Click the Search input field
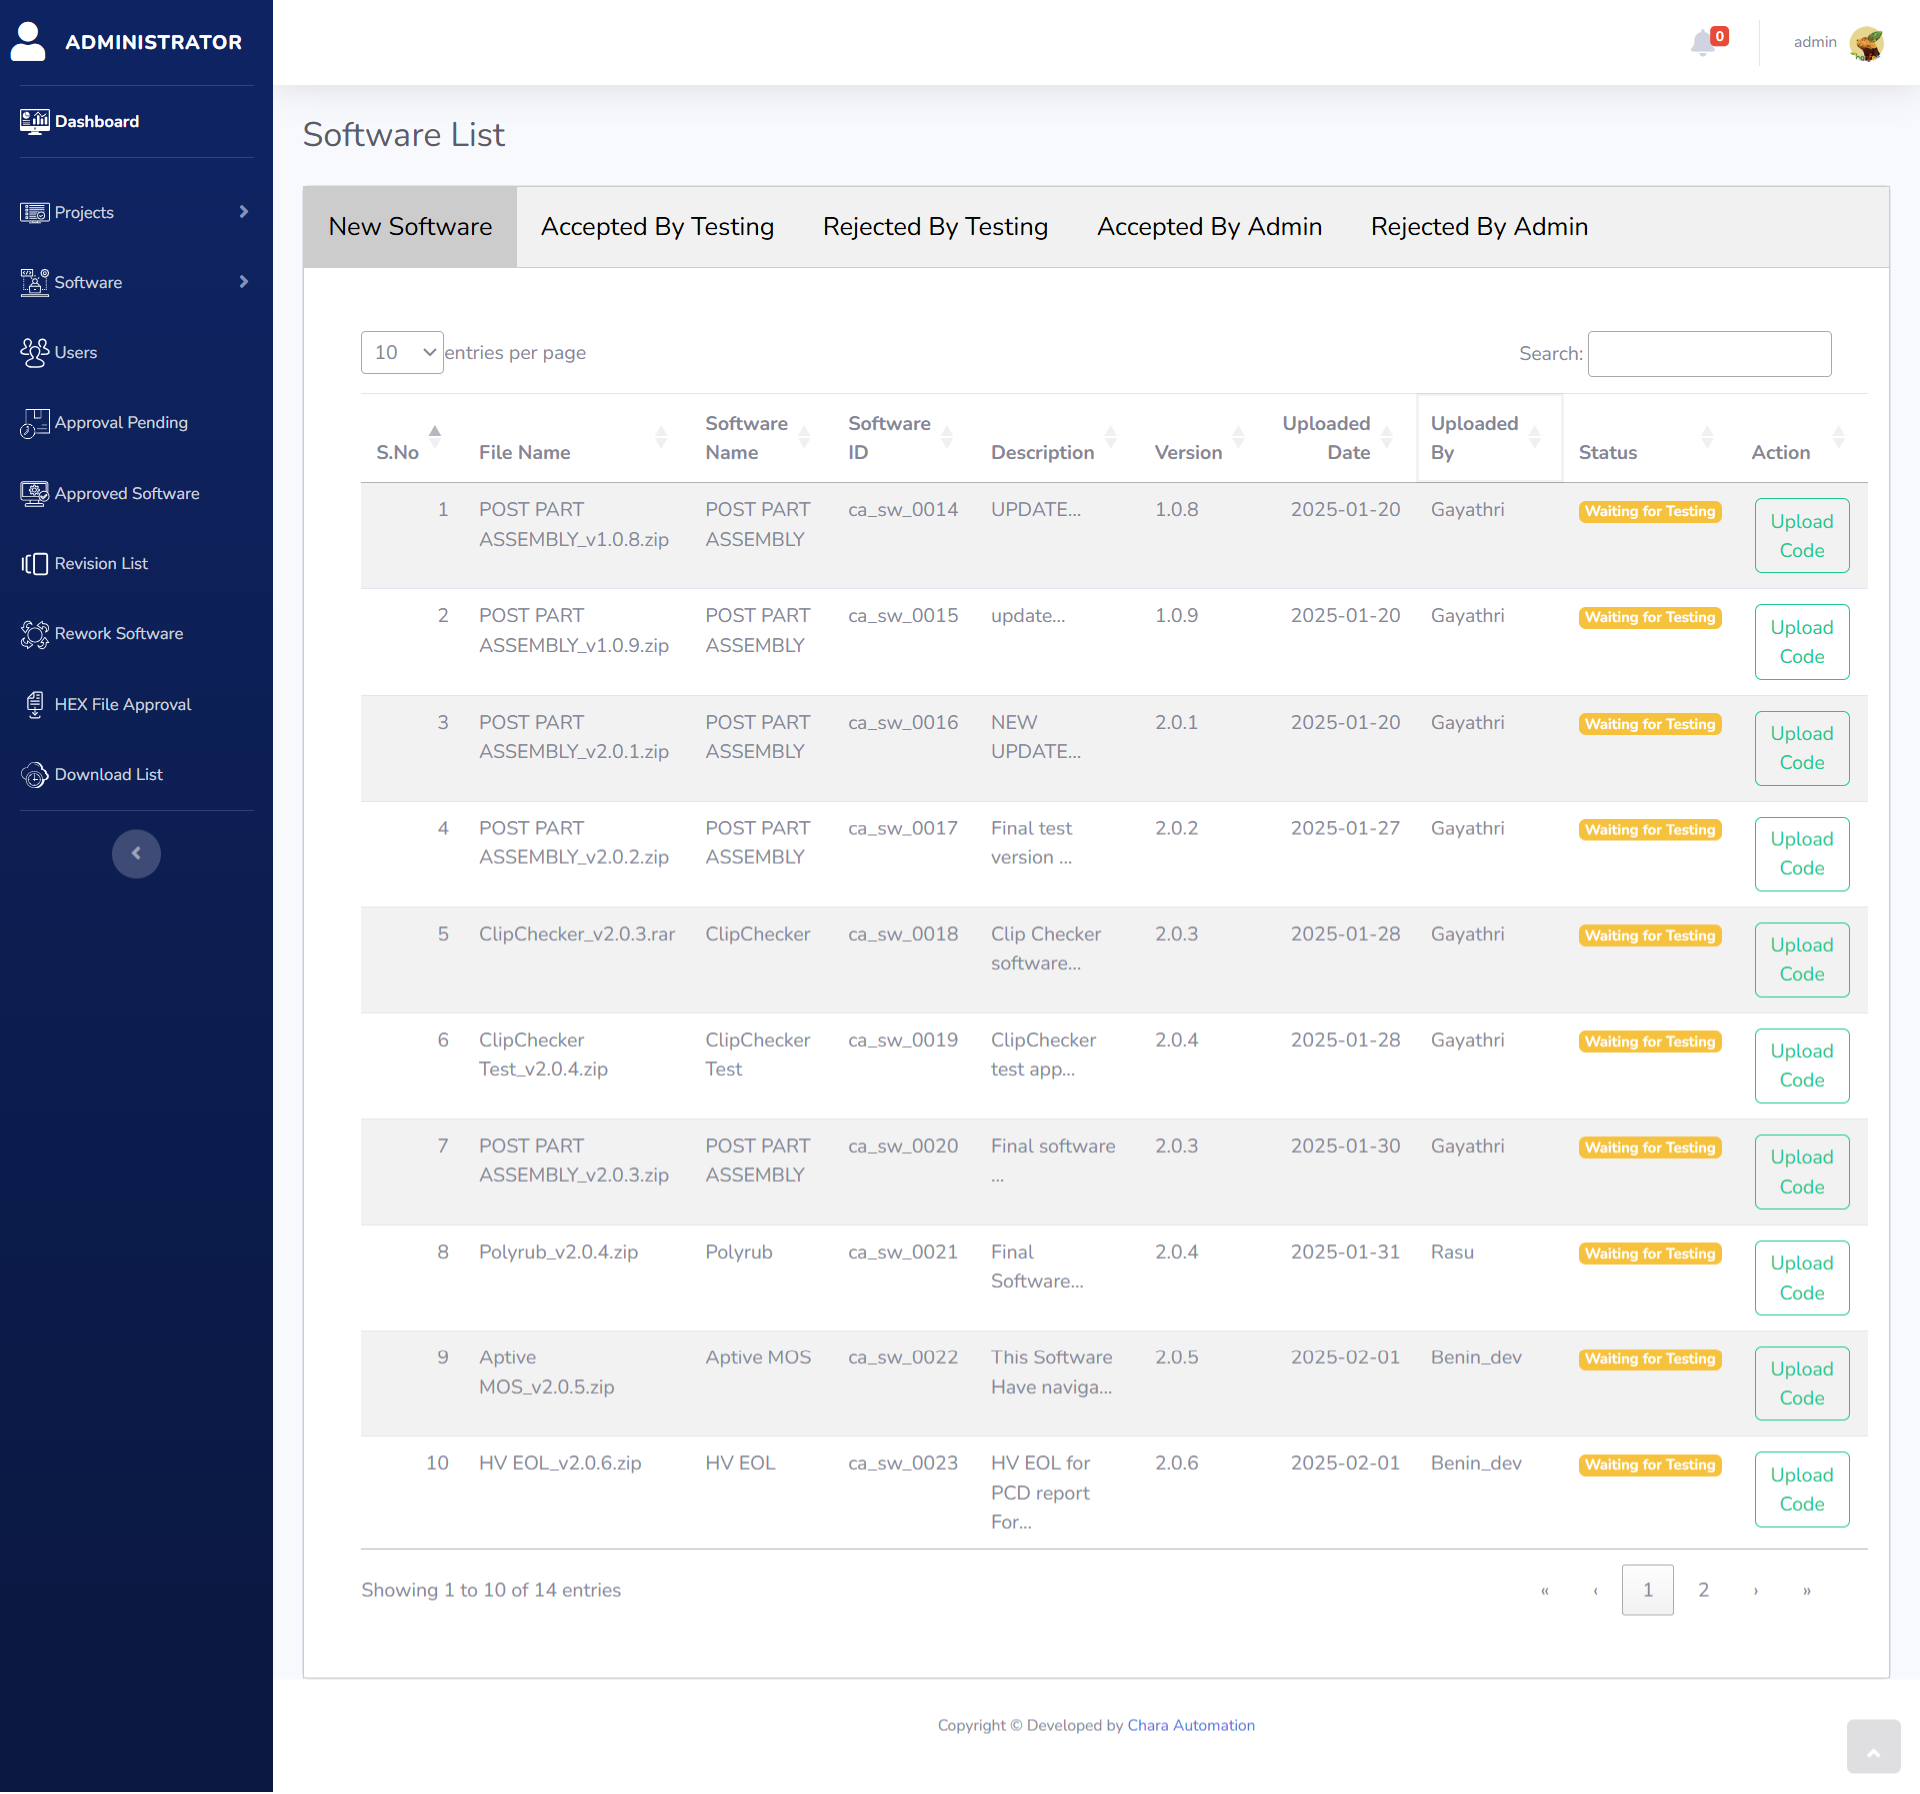The width and height of the screenshot is (1920, 1794). tap(1709, 354)
